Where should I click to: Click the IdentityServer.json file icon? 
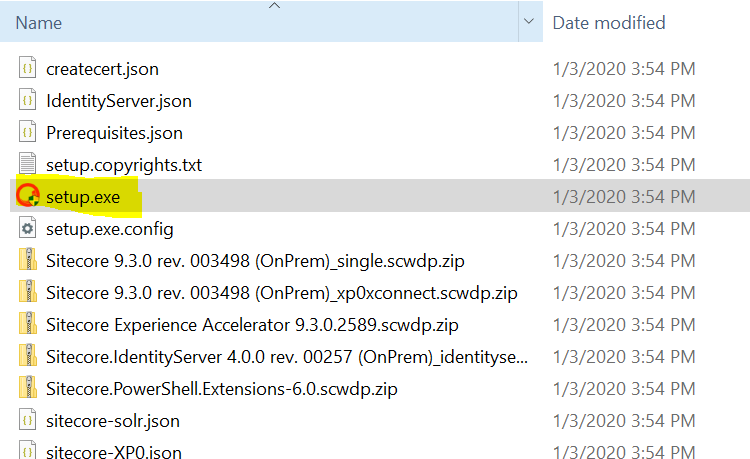point(27,100)
